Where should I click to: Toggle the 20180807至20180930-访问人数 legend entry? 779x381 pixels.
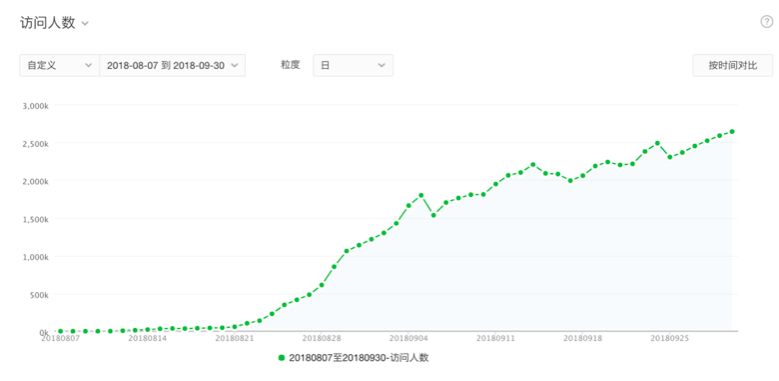coord(353,358)
